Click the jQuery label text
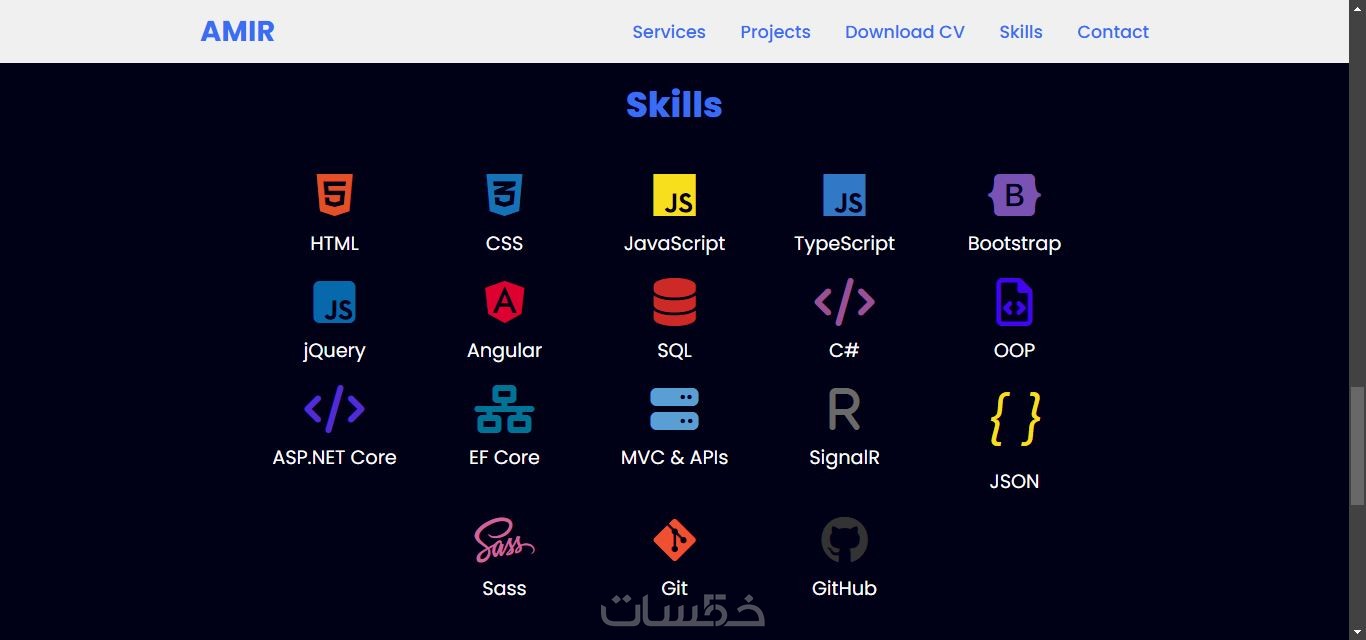Image resolution: width=1366 pixels, height=640 pixels. tap(334, 351)
